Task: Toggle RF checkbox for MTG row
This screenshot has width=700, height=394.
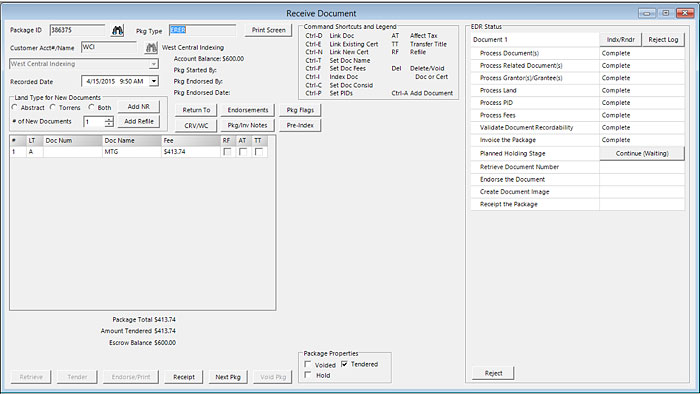Action: [x=227, y=152]
